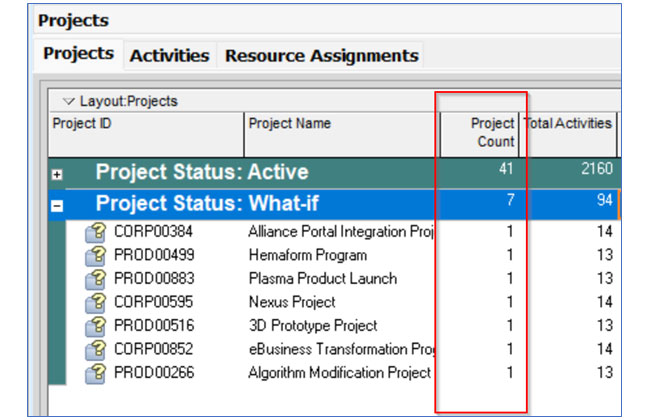Click project icon next to PROD00516
This screenshot has width=650, height=420.
pos(97,326)
